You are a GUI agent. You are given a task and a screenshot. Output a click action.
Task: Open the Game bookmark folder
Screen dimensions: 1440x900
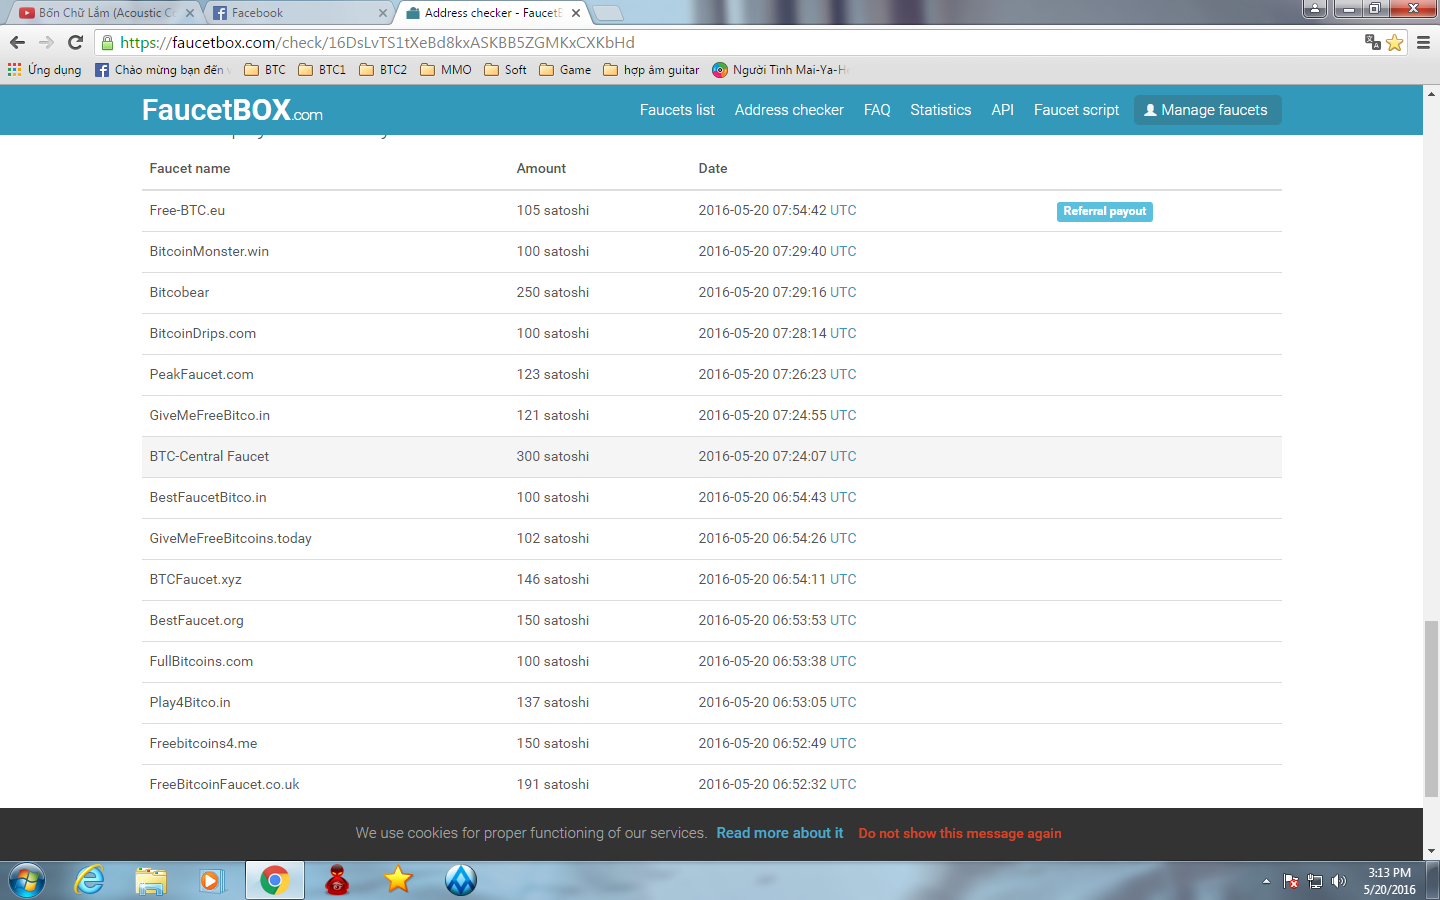coord(565,70)
